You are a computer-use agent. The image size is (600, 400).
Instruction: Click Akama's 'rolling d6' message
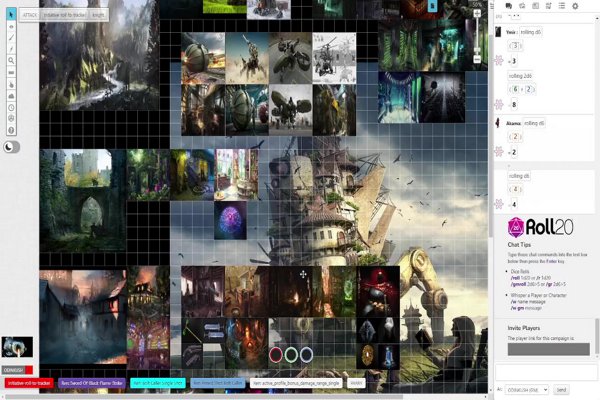coord(534,123)
